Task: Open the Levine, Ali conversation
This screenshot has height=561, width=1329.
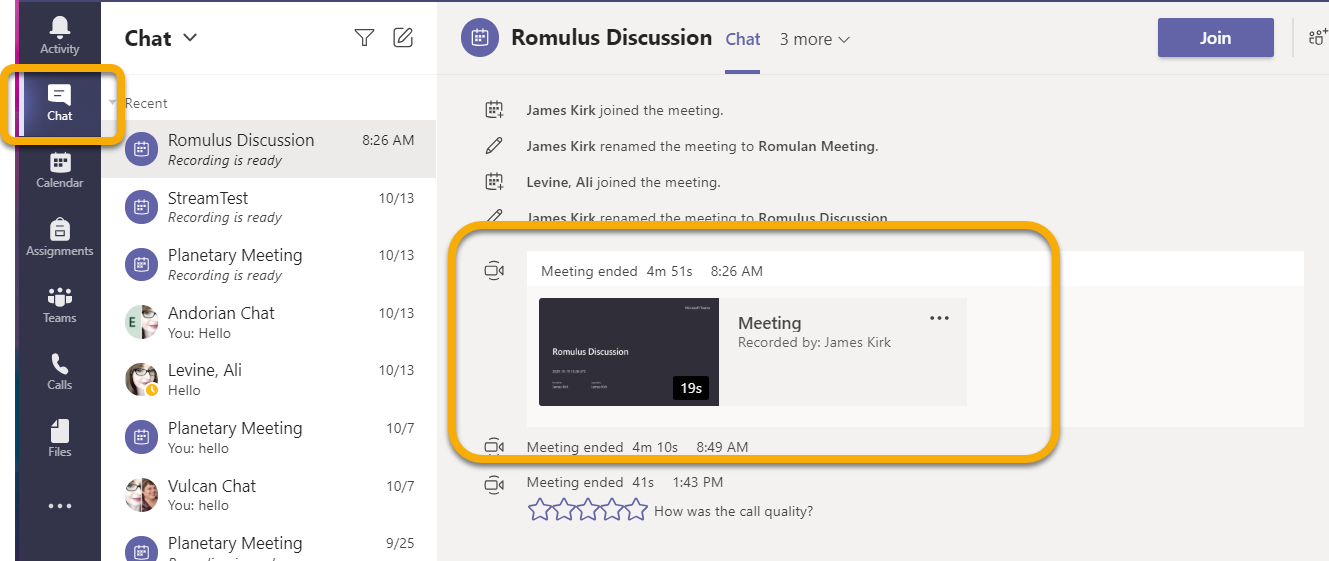Action: 269,379
